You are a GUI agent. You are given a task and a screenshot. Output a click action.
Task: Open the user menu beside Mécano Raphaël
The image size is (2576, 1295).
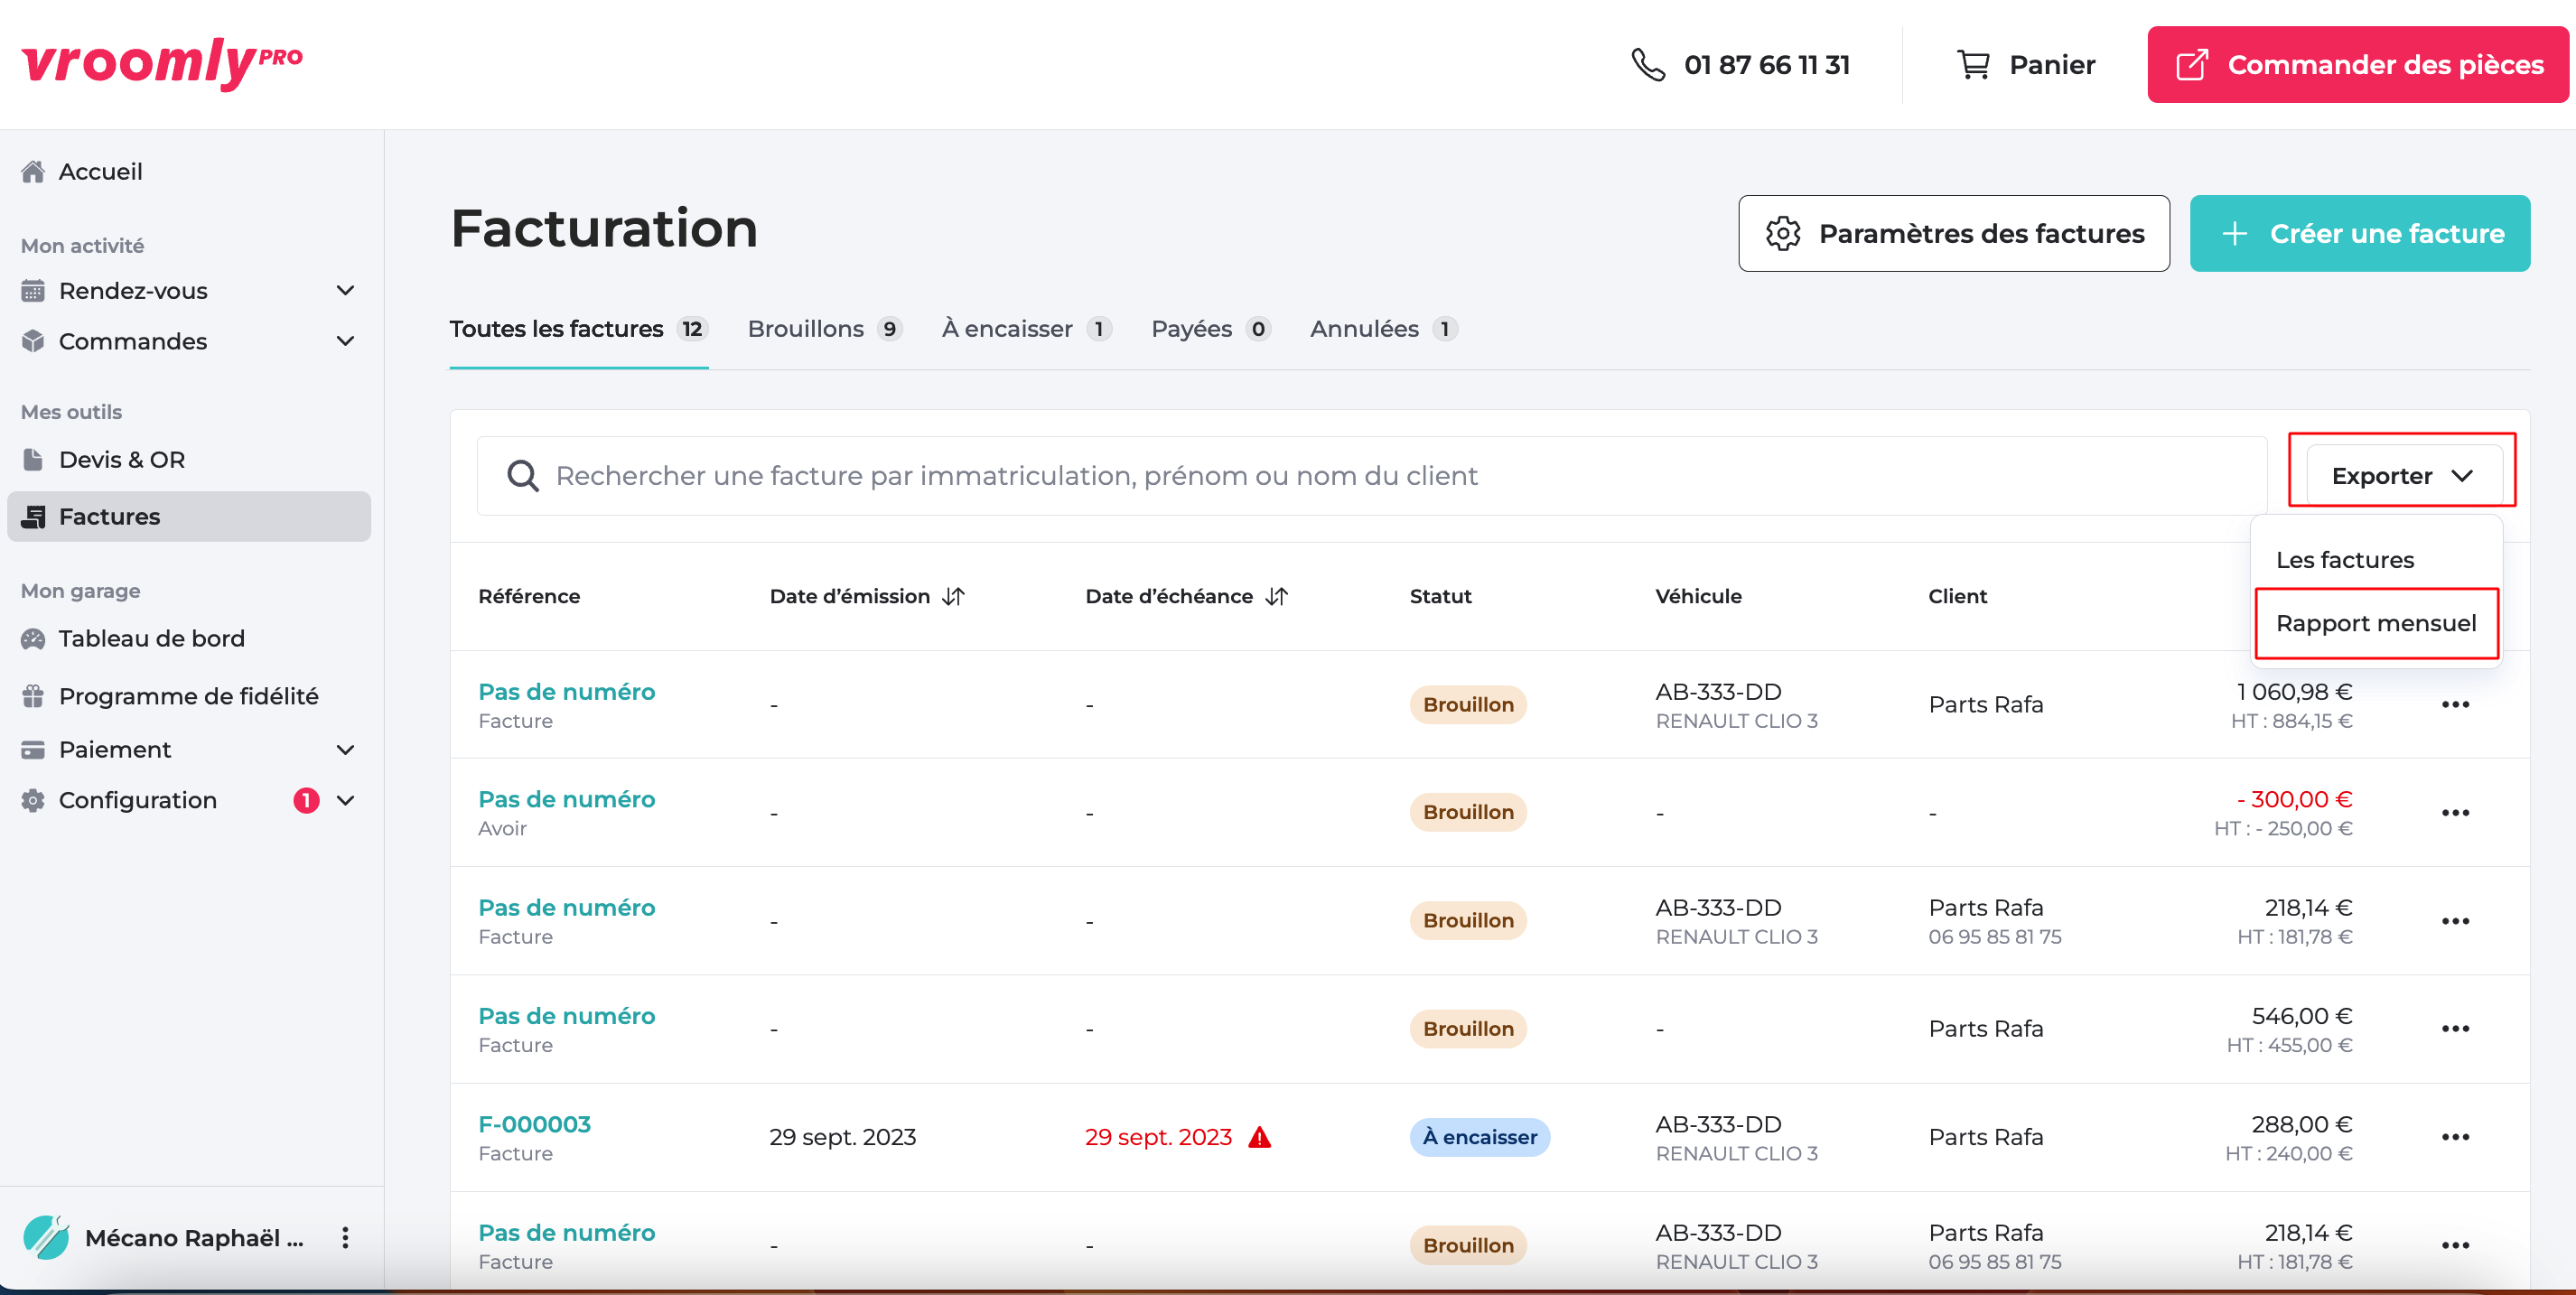point(345,1237)
